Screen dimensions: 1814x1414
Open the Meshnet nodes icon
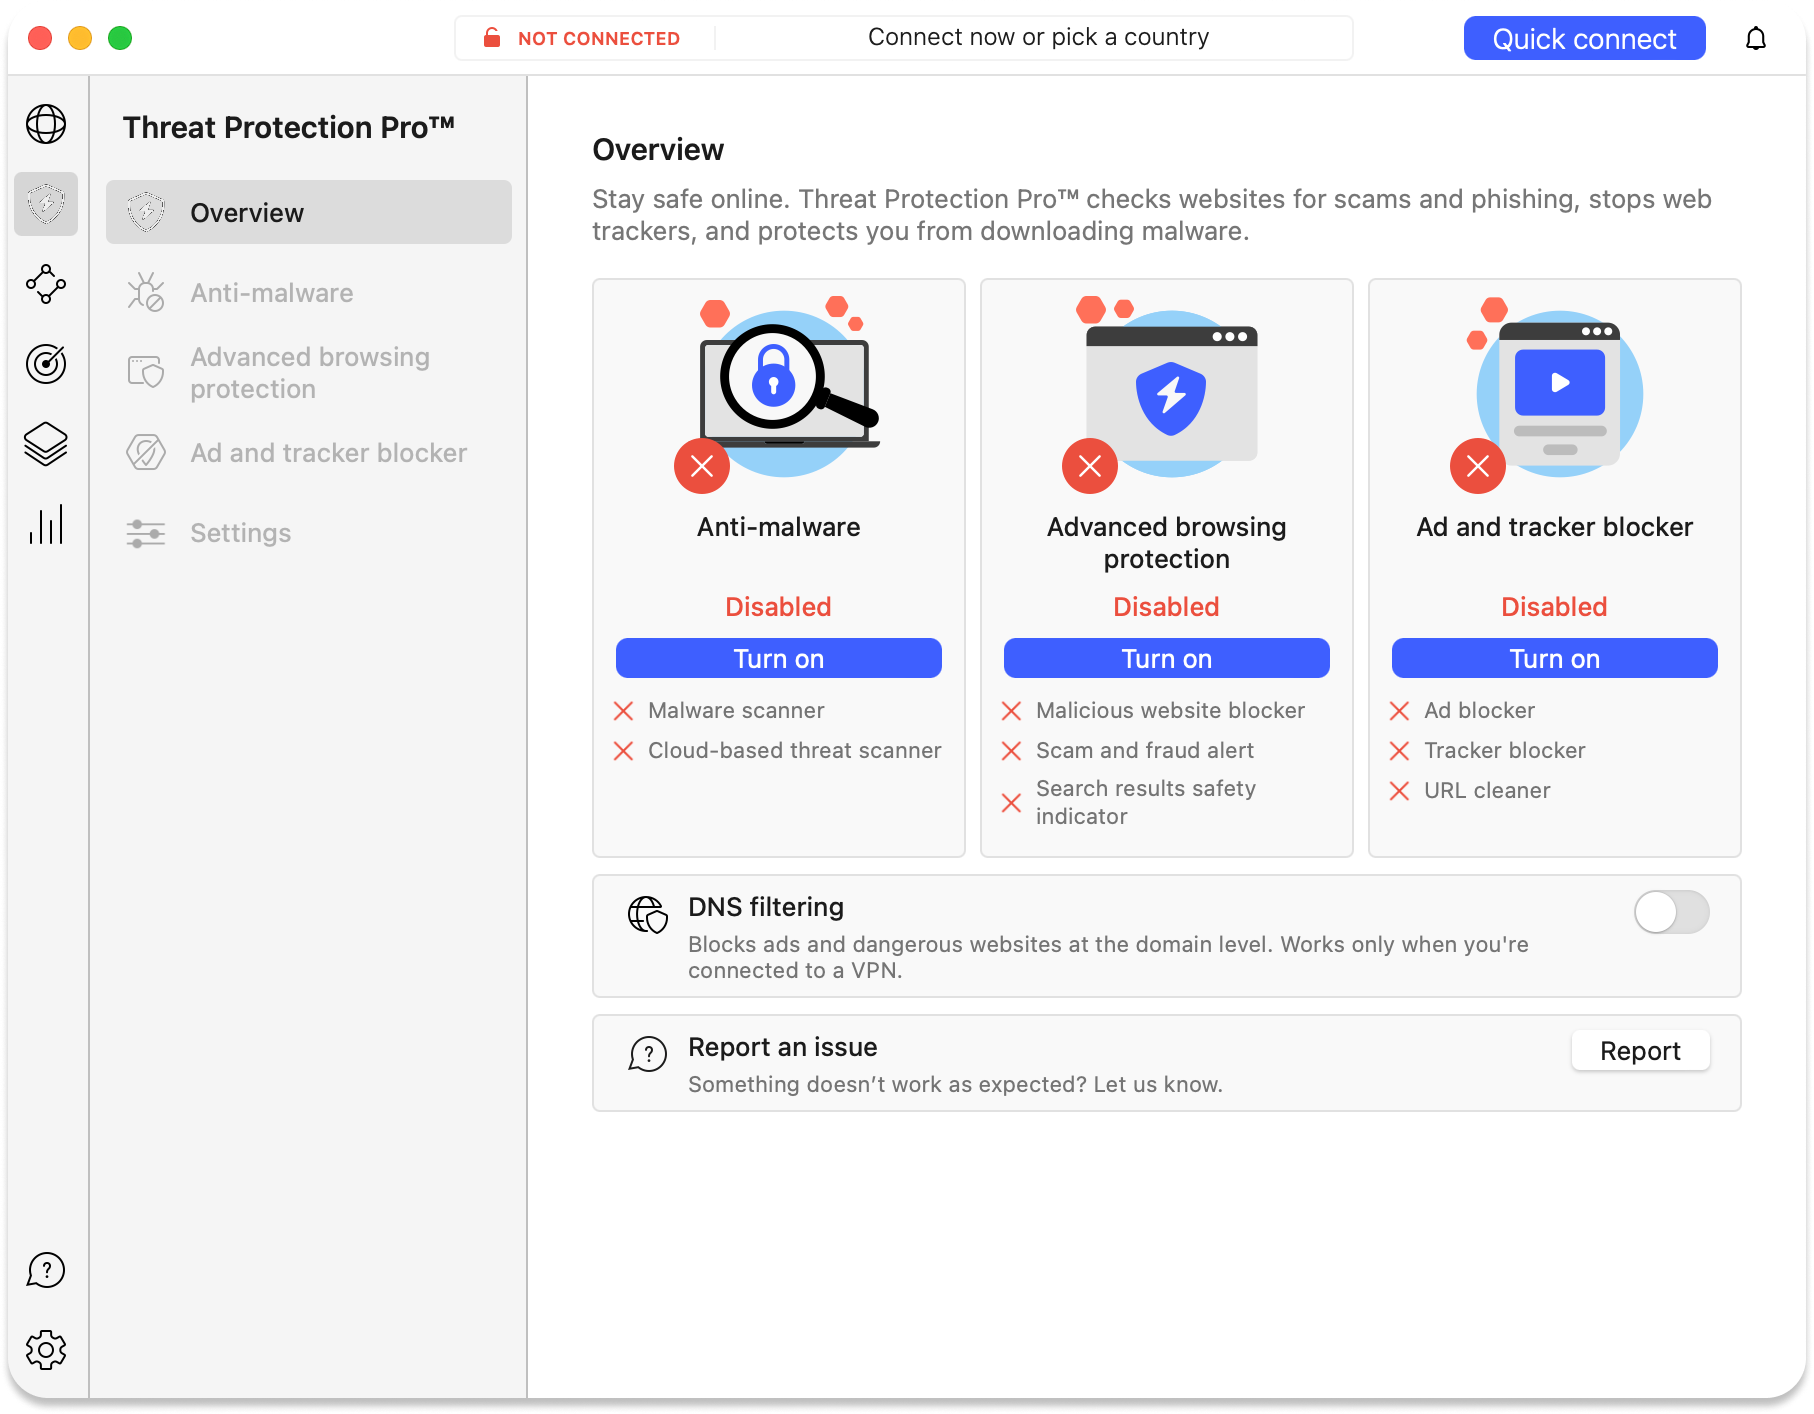tap(46, 284)
